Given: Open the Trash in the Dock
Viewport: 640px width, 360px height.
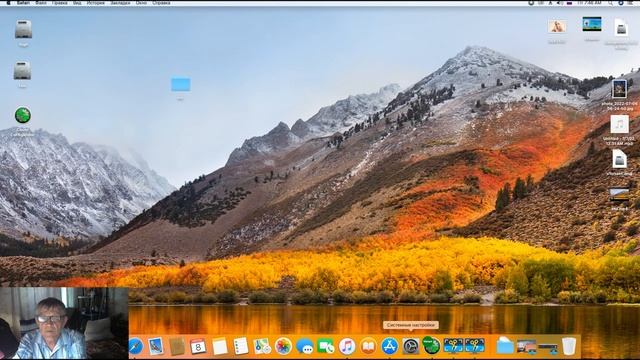Looking at the screenshot, I should pyautogui.click(x=569, y=346).
